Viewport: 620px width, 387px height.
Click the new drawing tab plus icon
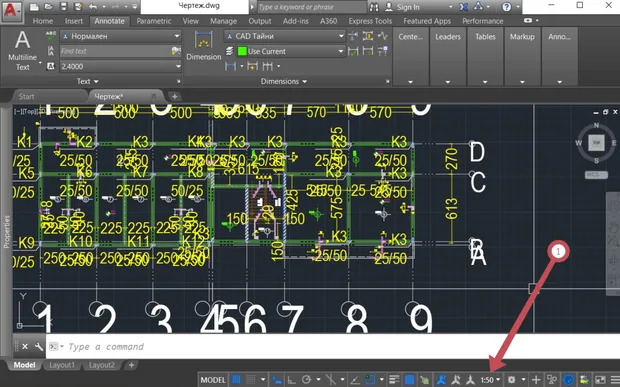174,96
